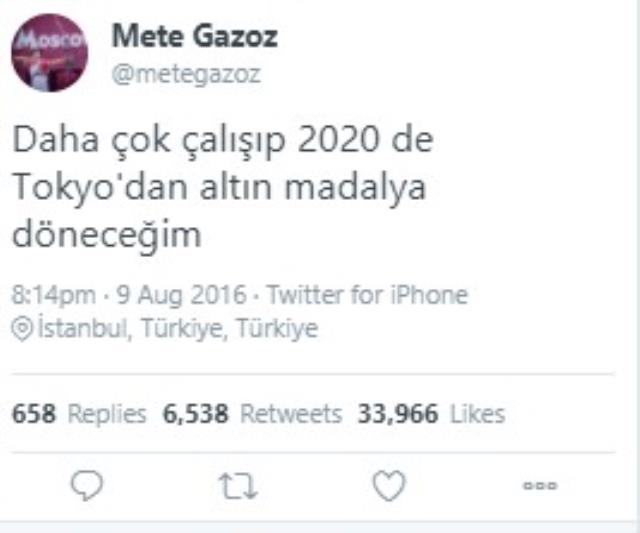Select the tweet text about Tokyo 2020
The height and width of the screenshot is (533, 640).
tap(223, 188)
